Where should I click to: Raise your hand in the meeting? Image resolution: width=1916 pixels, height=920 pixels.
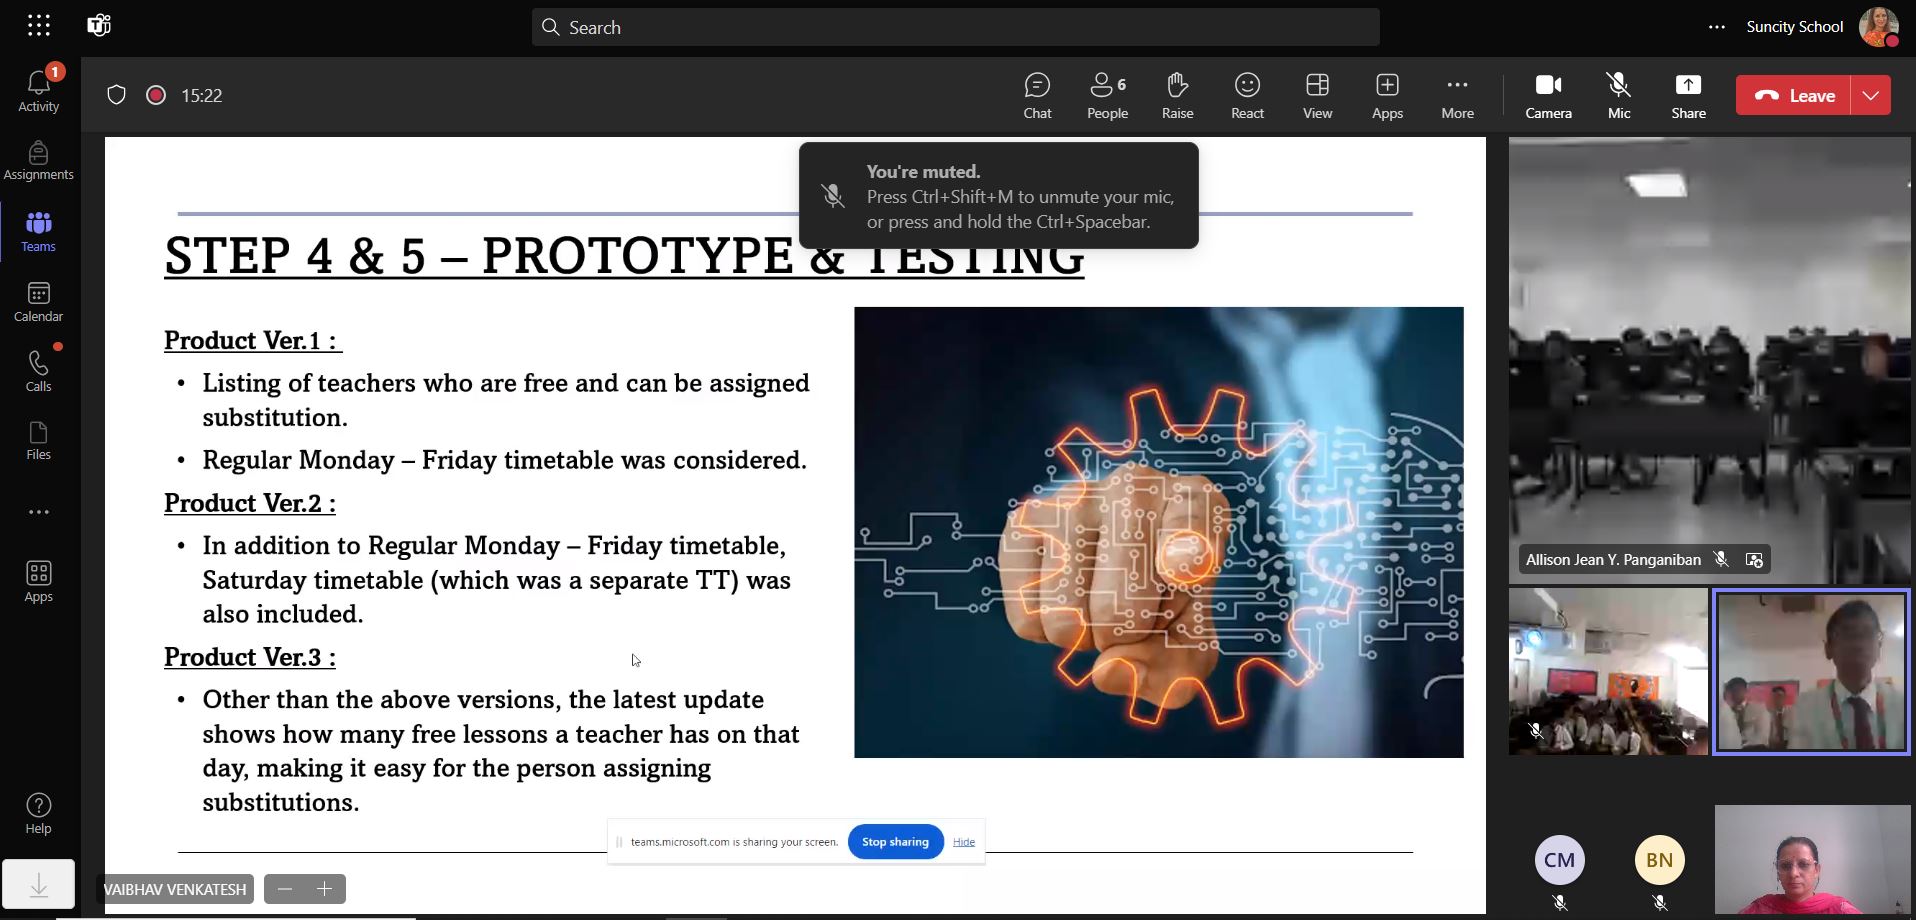click(1177, 96)
